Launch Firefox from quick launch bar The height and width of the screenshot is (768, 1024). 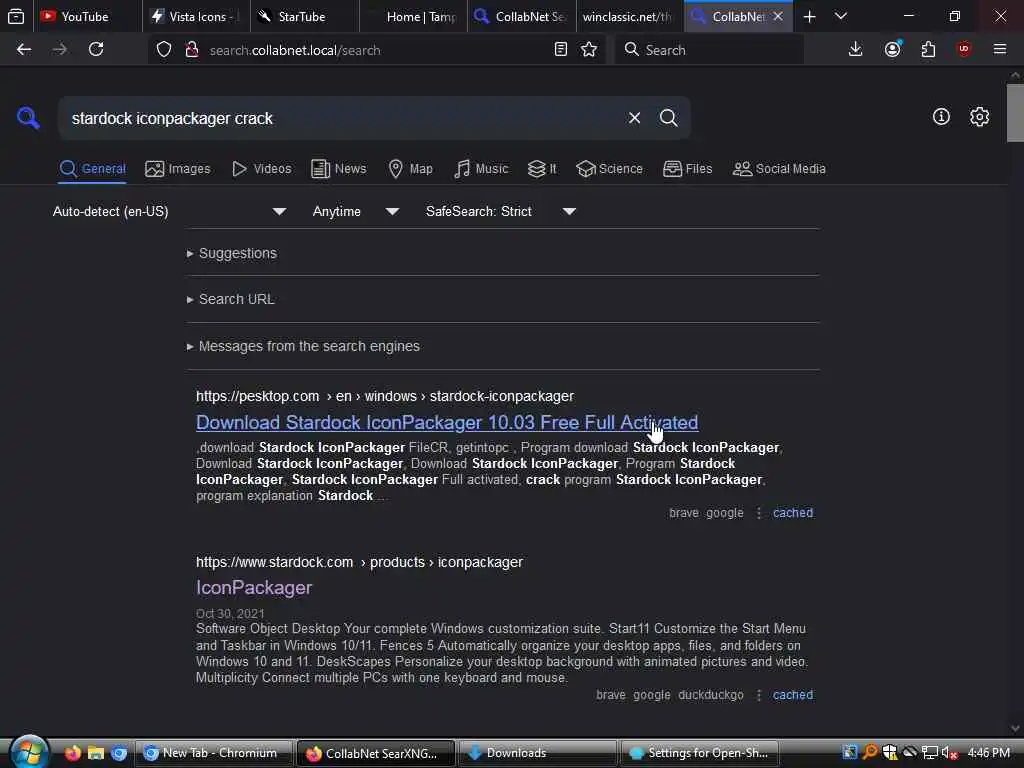[x=72, y=753]
